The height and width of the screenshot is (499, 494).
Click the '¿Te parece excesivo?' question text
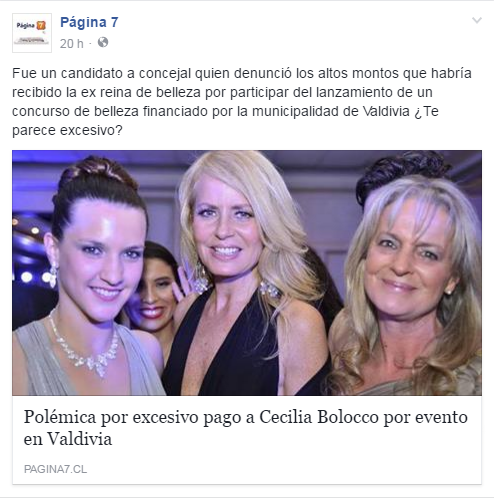(225, 121)
